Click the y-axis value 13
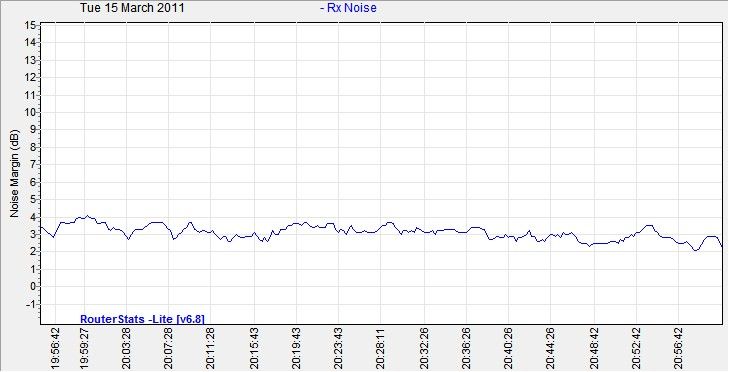 pyautogui.click(x=31, y=60)
